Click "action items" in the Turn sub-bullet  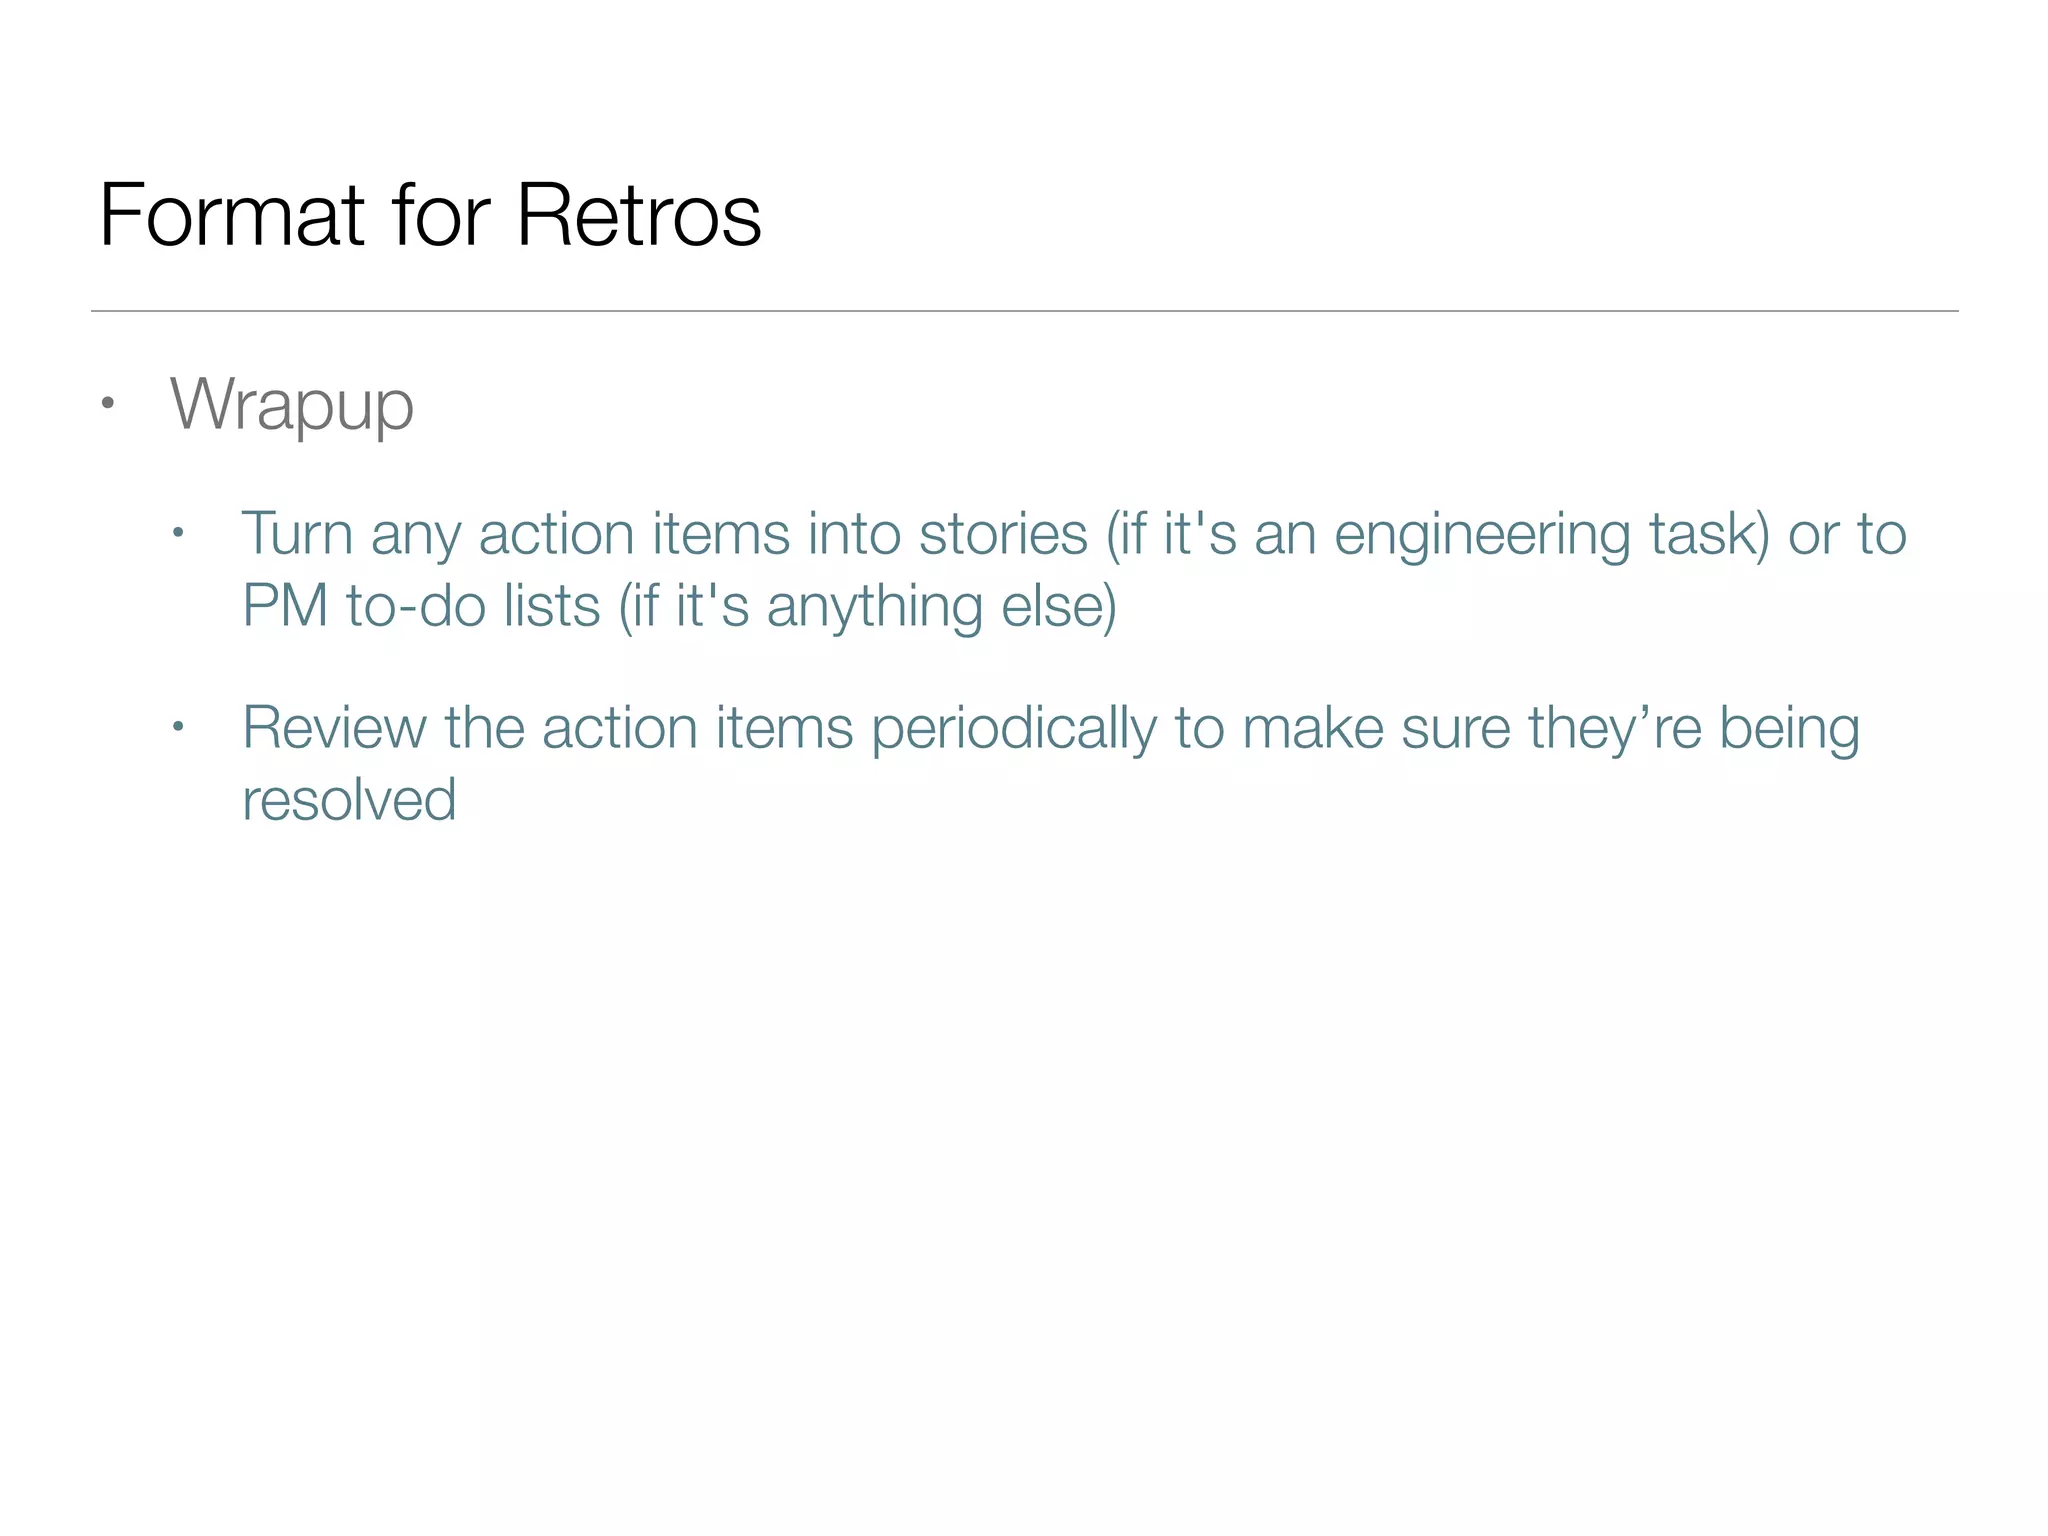coord(635,533)
